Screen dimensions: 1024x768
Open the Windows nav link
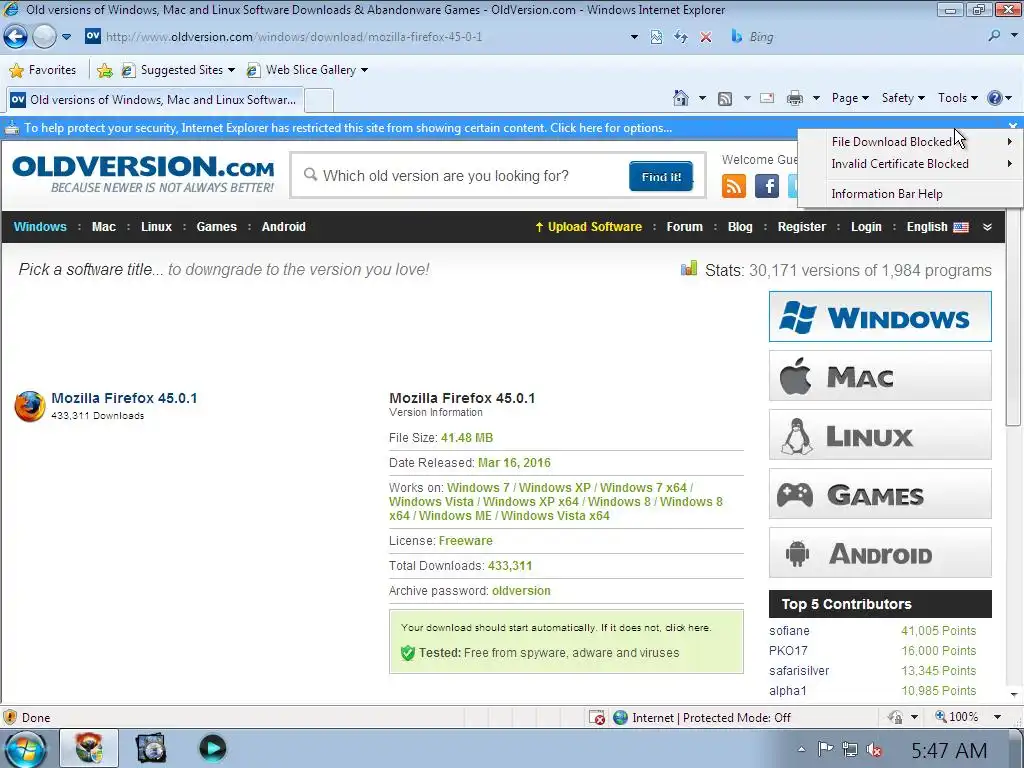40,227
